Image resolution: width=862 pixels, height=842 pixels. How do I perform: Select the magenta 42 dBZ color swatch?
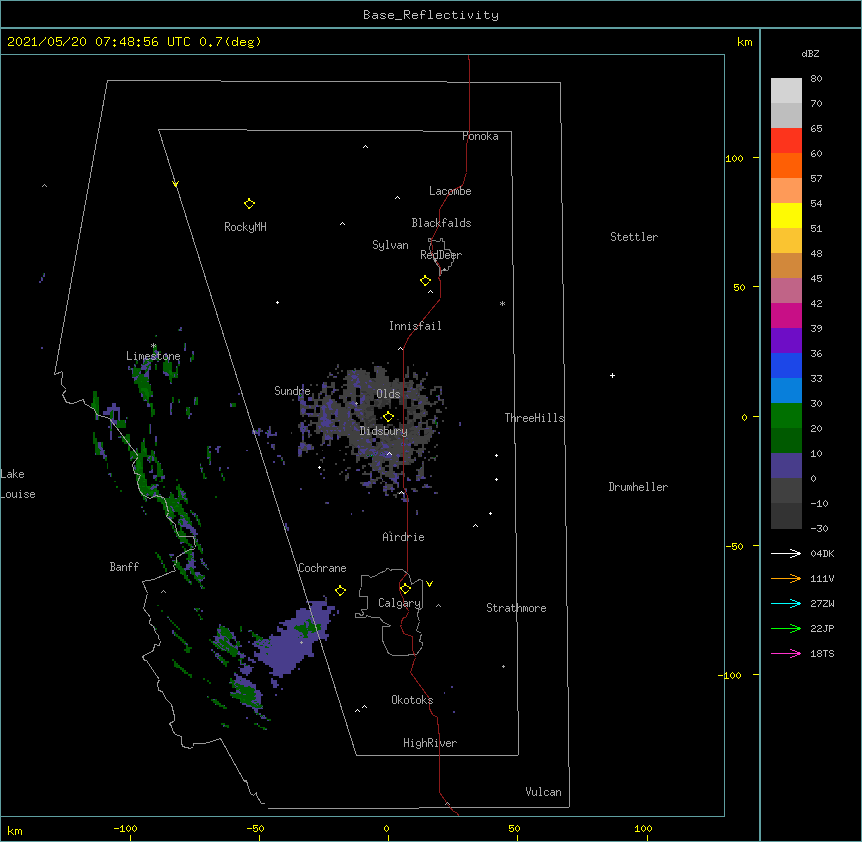pos(786,315)
